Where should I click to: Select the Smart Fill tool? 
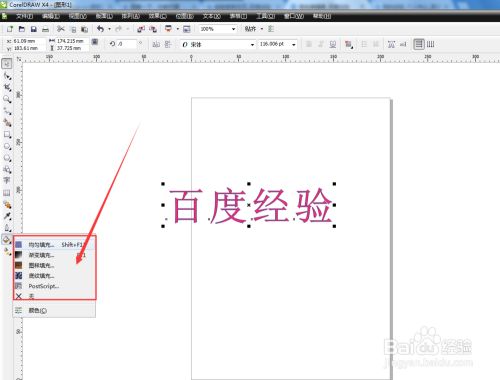point(7,123)
